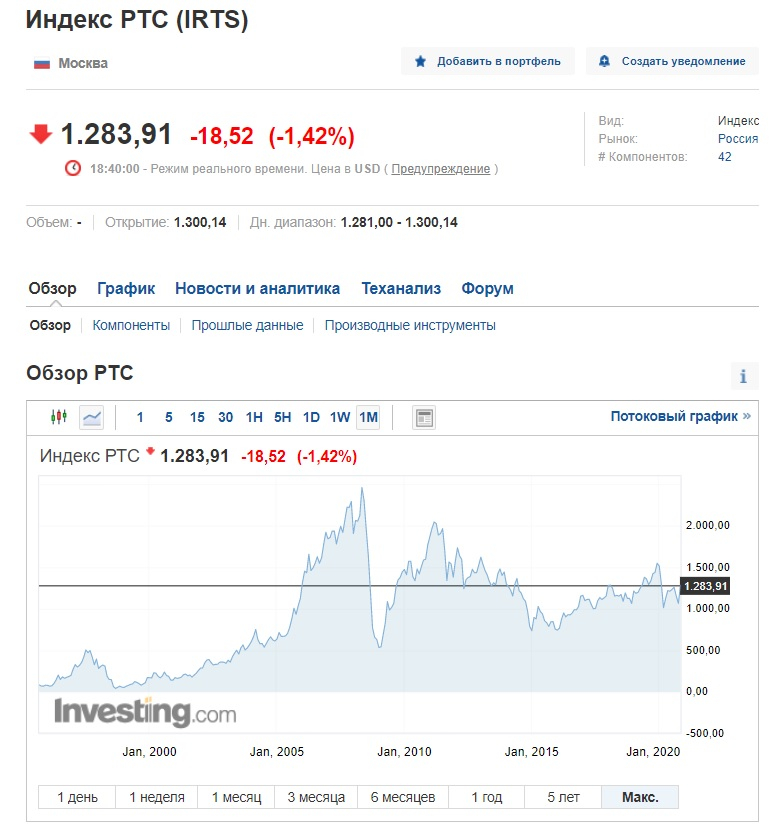Viewport: 780px width, 825px height.
Task: Open the Теханализ tab
Action: [401, 288]
